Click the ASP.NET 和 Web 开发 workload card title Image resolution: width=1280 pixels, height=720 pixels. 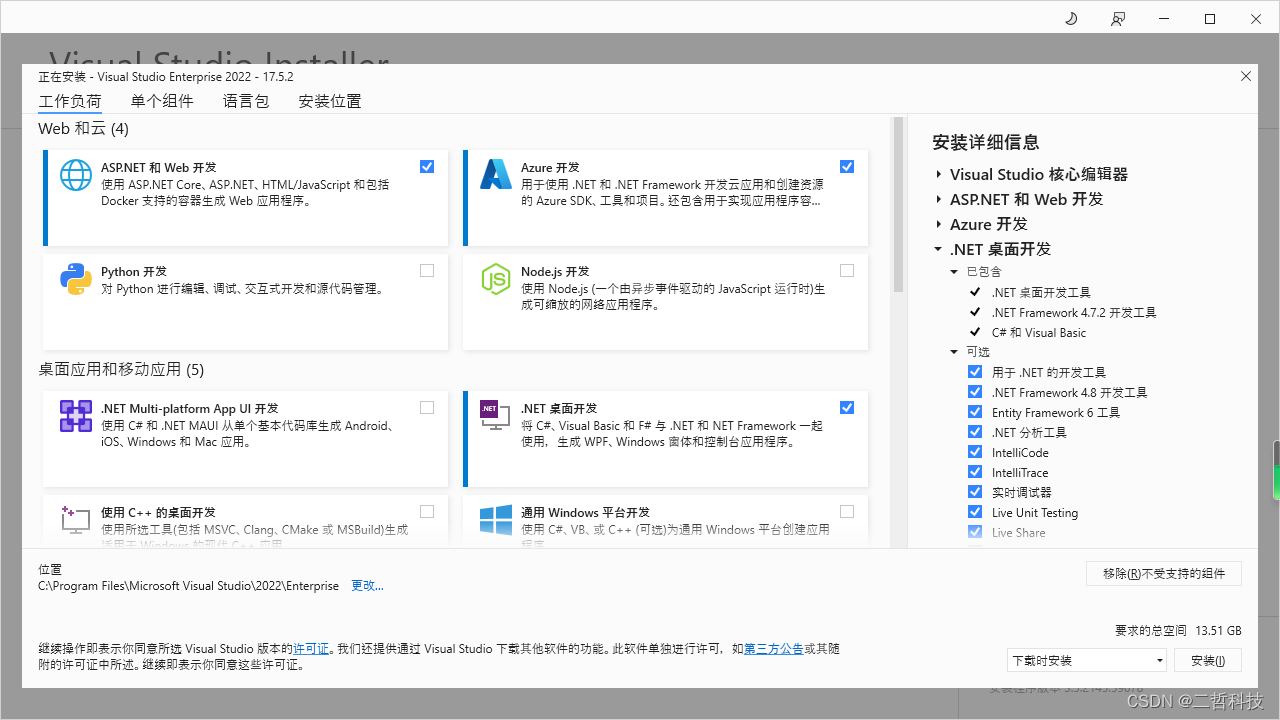tap(159, 168)
